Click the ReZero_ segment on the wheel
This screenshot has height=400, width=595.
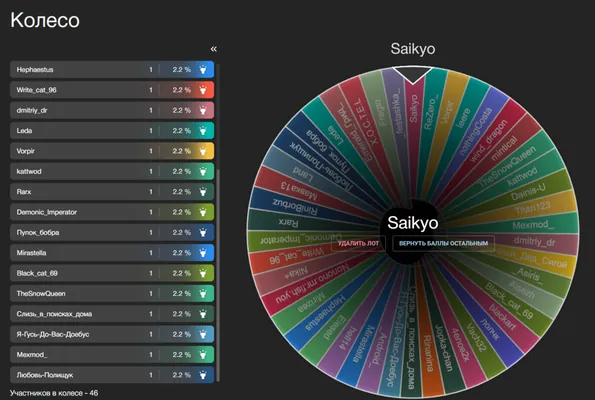(432, 112)
